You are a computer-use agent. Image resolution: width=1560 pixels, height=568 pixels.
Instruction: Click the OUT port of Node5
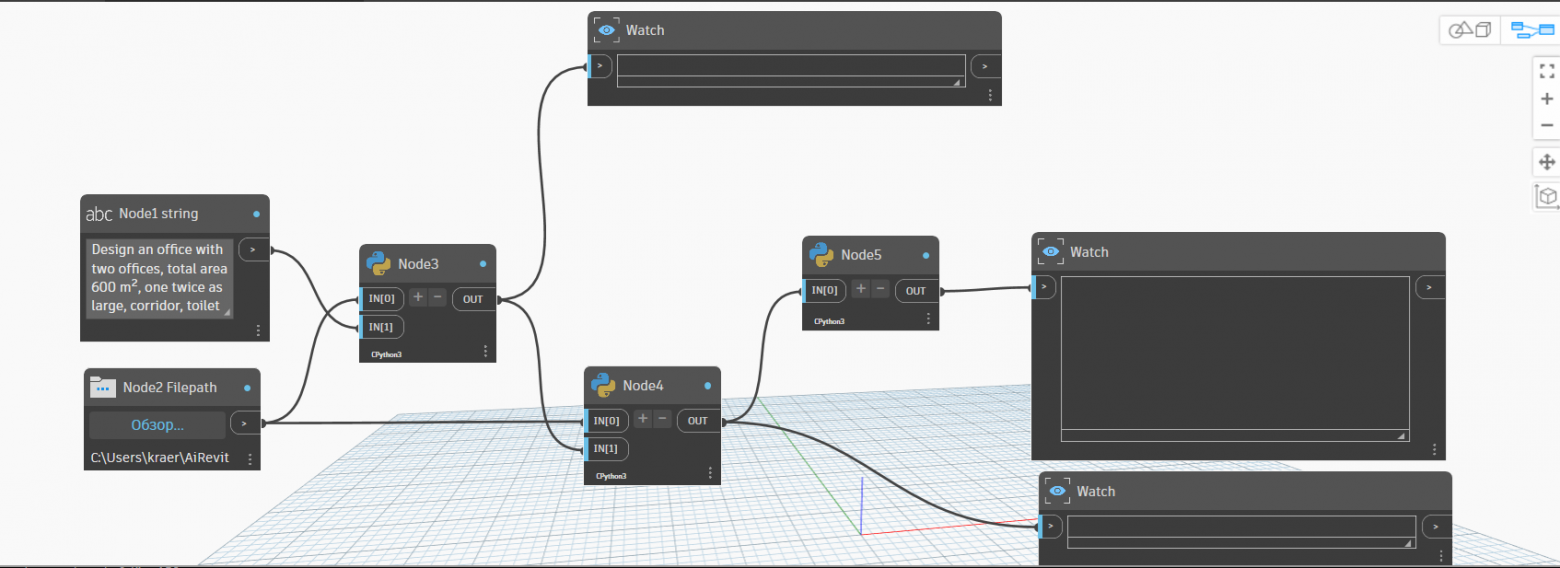pyautogui.click(x=916, y=291)
